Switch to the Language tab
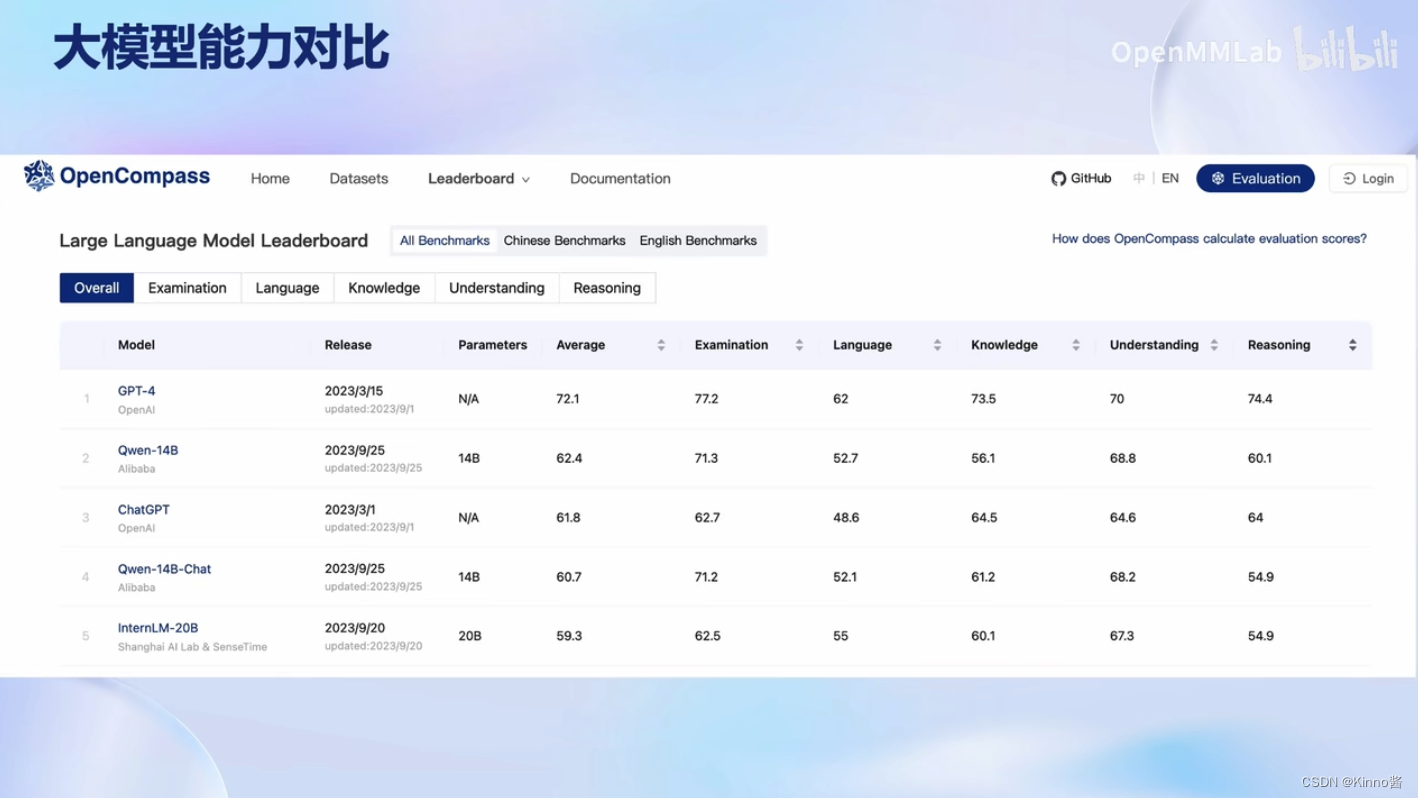Viewport: 1418px width, 798px height. coord(287,288)
